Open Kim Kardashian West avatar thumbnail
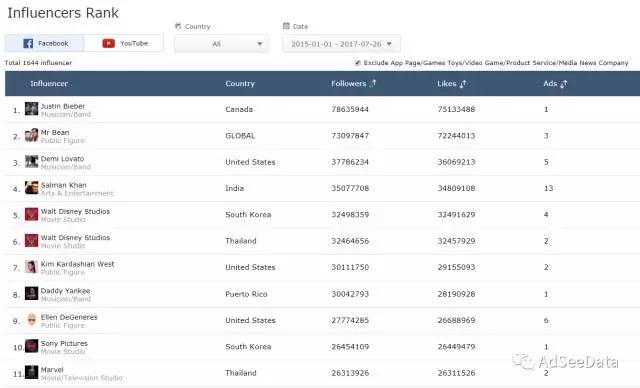Viewport: 640px width, 388px height. coord(31,267)
